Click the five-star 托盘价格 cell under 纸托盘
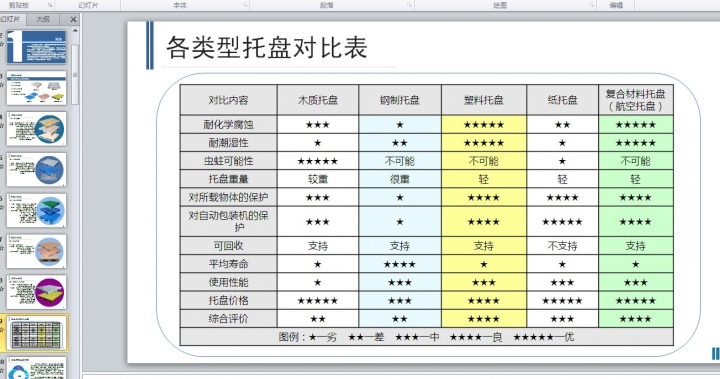Screen dimensions: 720x379 click(562, 300)
